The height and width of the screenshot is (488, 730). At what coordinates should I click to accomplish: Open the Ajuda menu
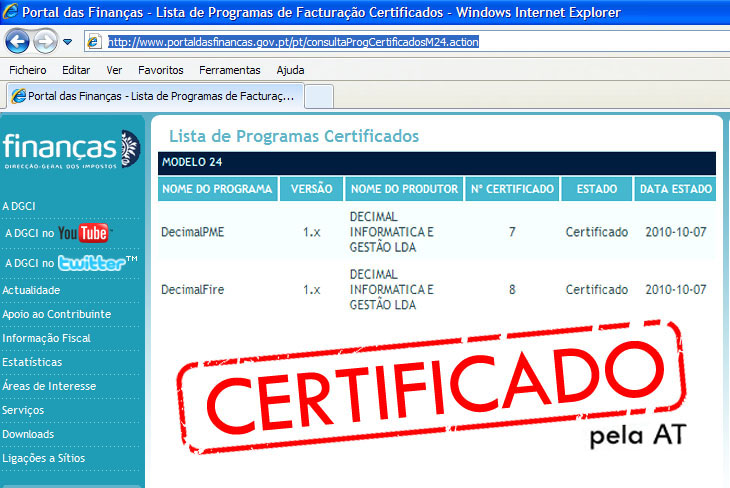(x=290, y=70)
